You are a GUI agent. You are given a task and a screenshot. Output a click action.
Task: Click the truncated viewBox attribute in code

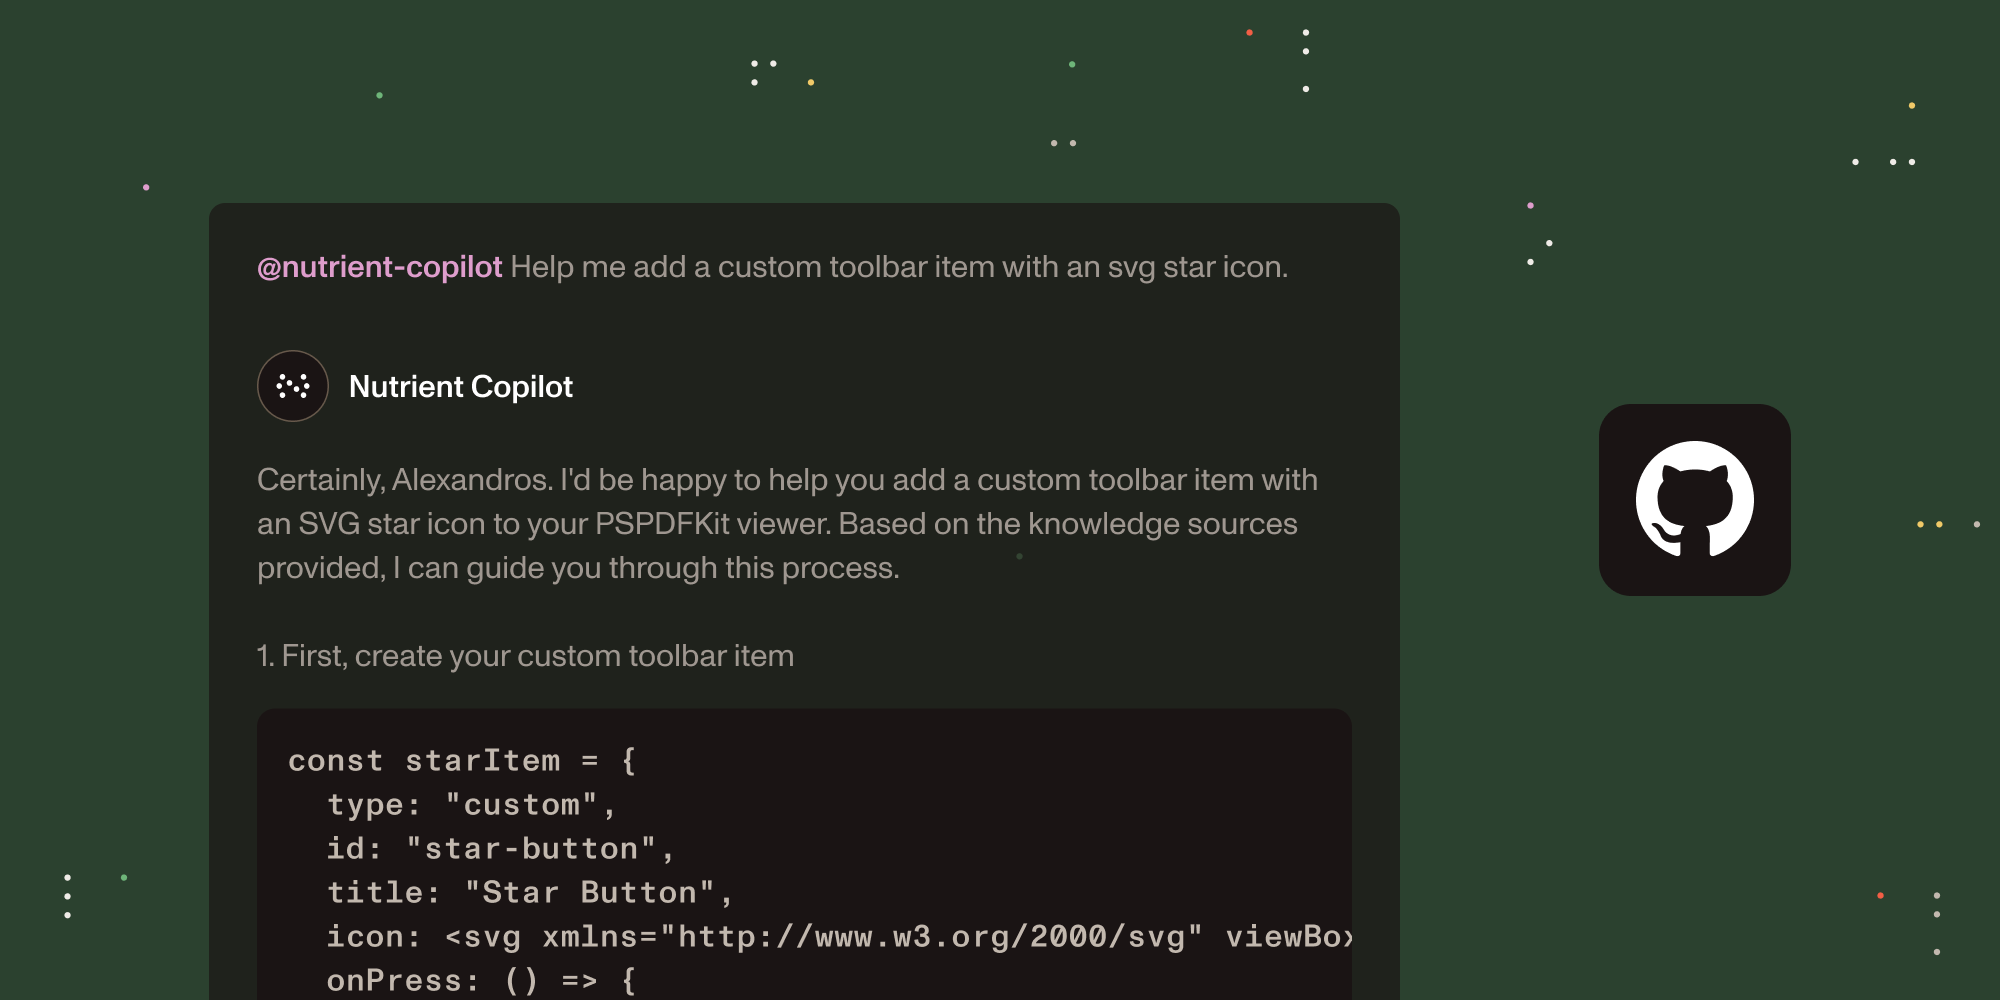(x=1288, y=937)
